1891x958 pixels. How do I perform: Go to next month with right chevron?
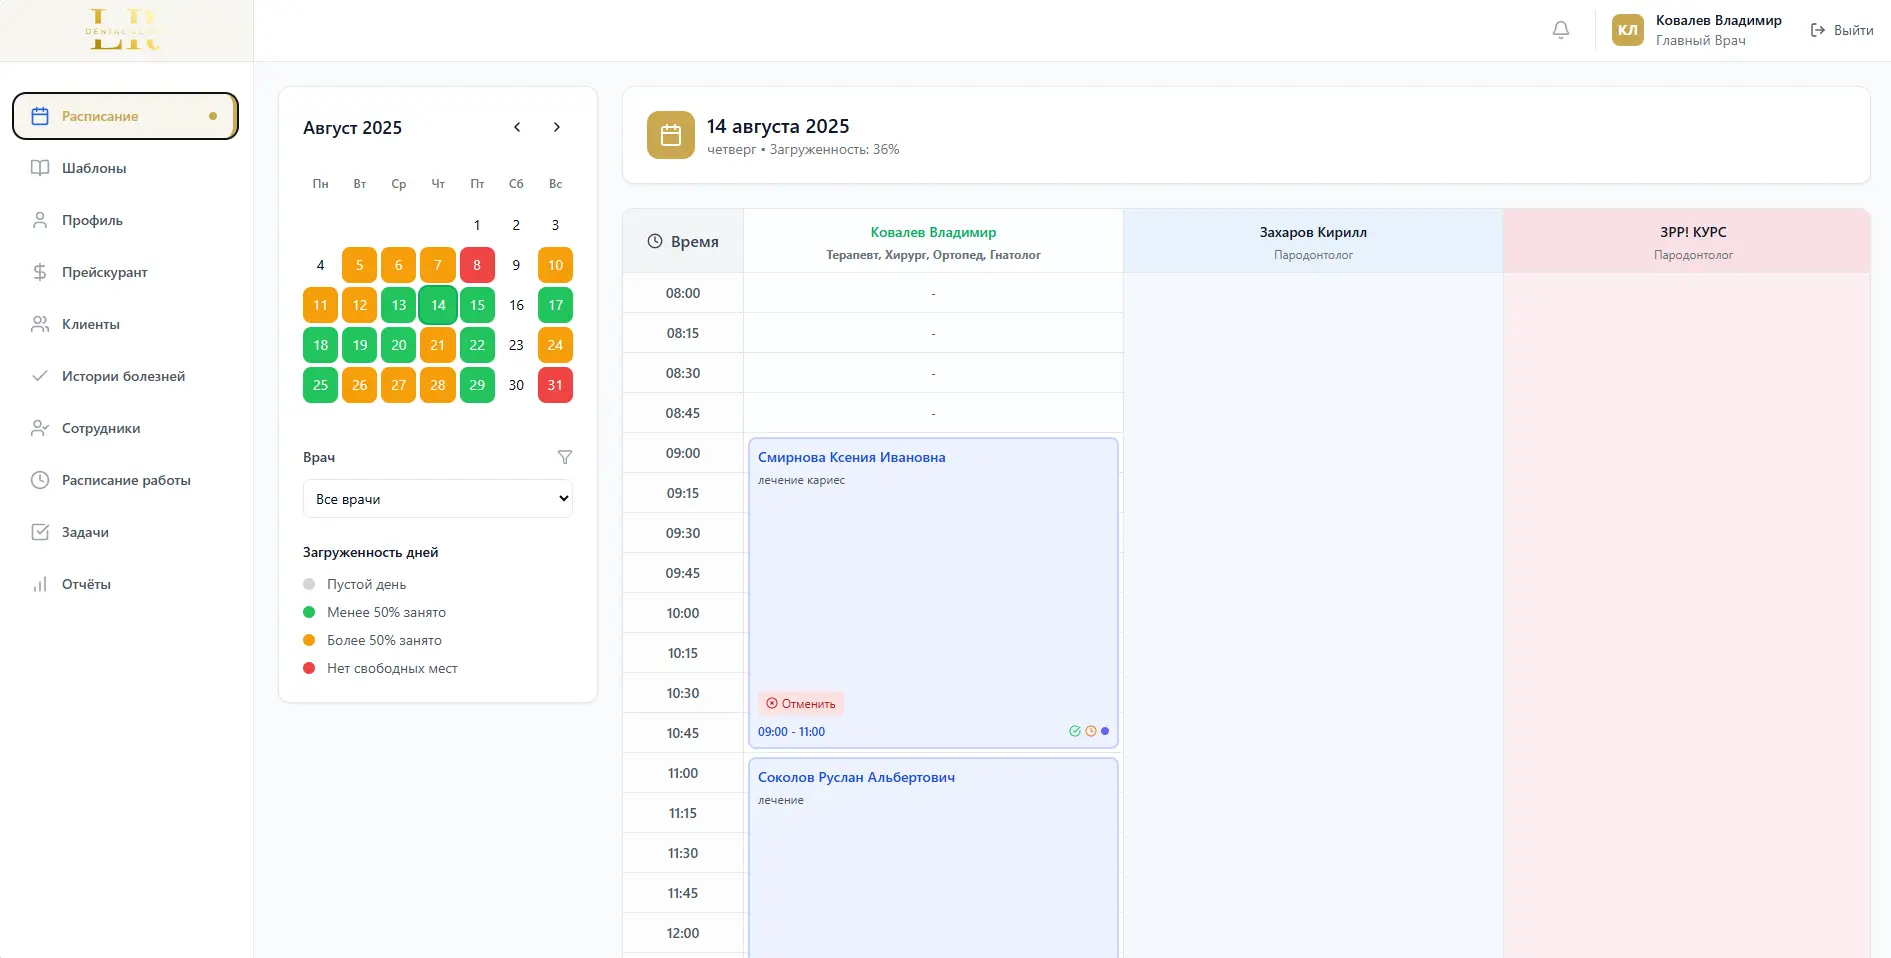[557, 127]
